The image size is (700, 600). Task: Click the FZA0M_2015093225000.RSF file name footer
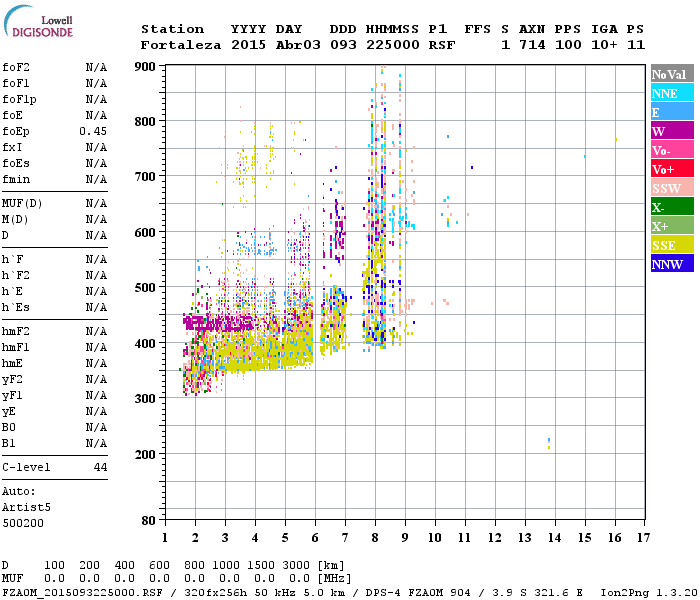point(82,592)
